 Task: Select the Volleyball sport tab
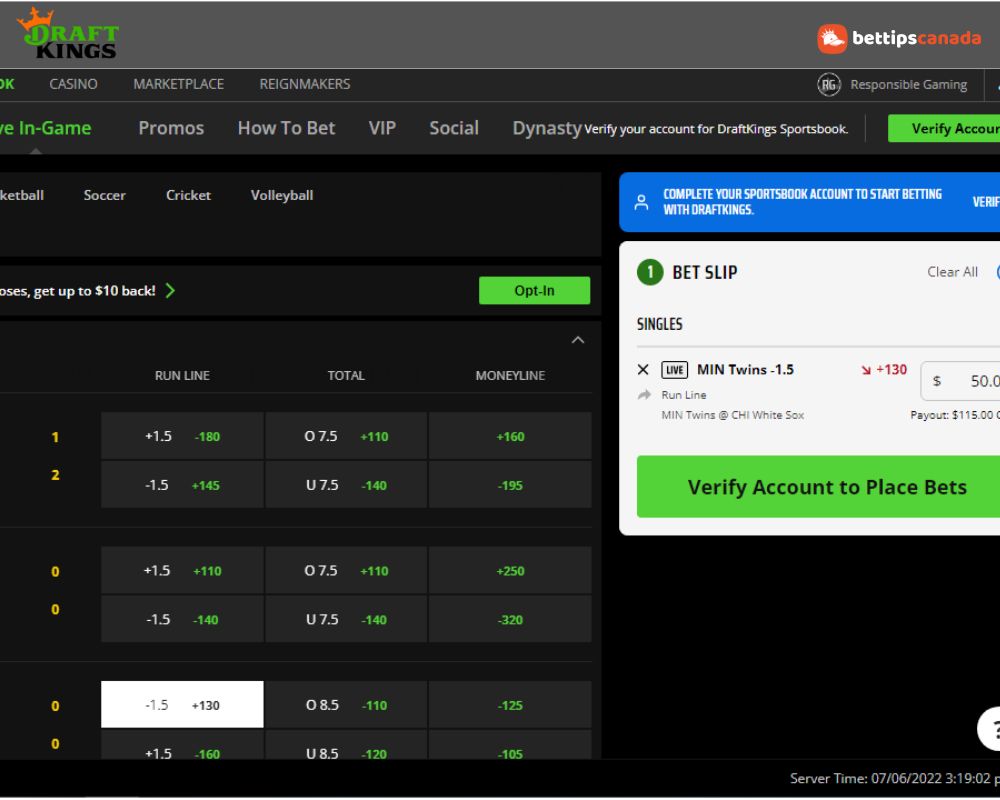282,195
